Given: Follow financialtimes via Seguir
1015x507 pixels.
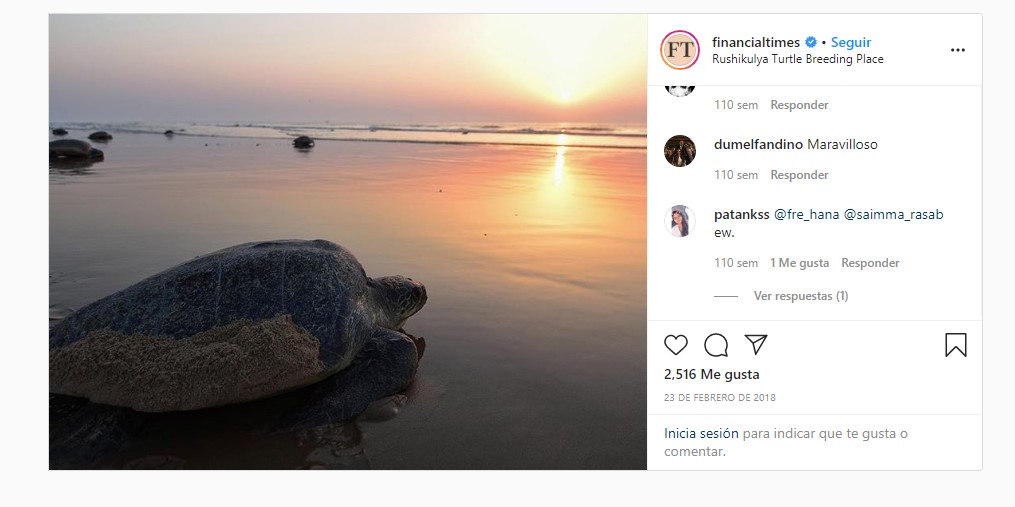Looking at the screenshot, I should pyautogui.click(x=851, y=42).
